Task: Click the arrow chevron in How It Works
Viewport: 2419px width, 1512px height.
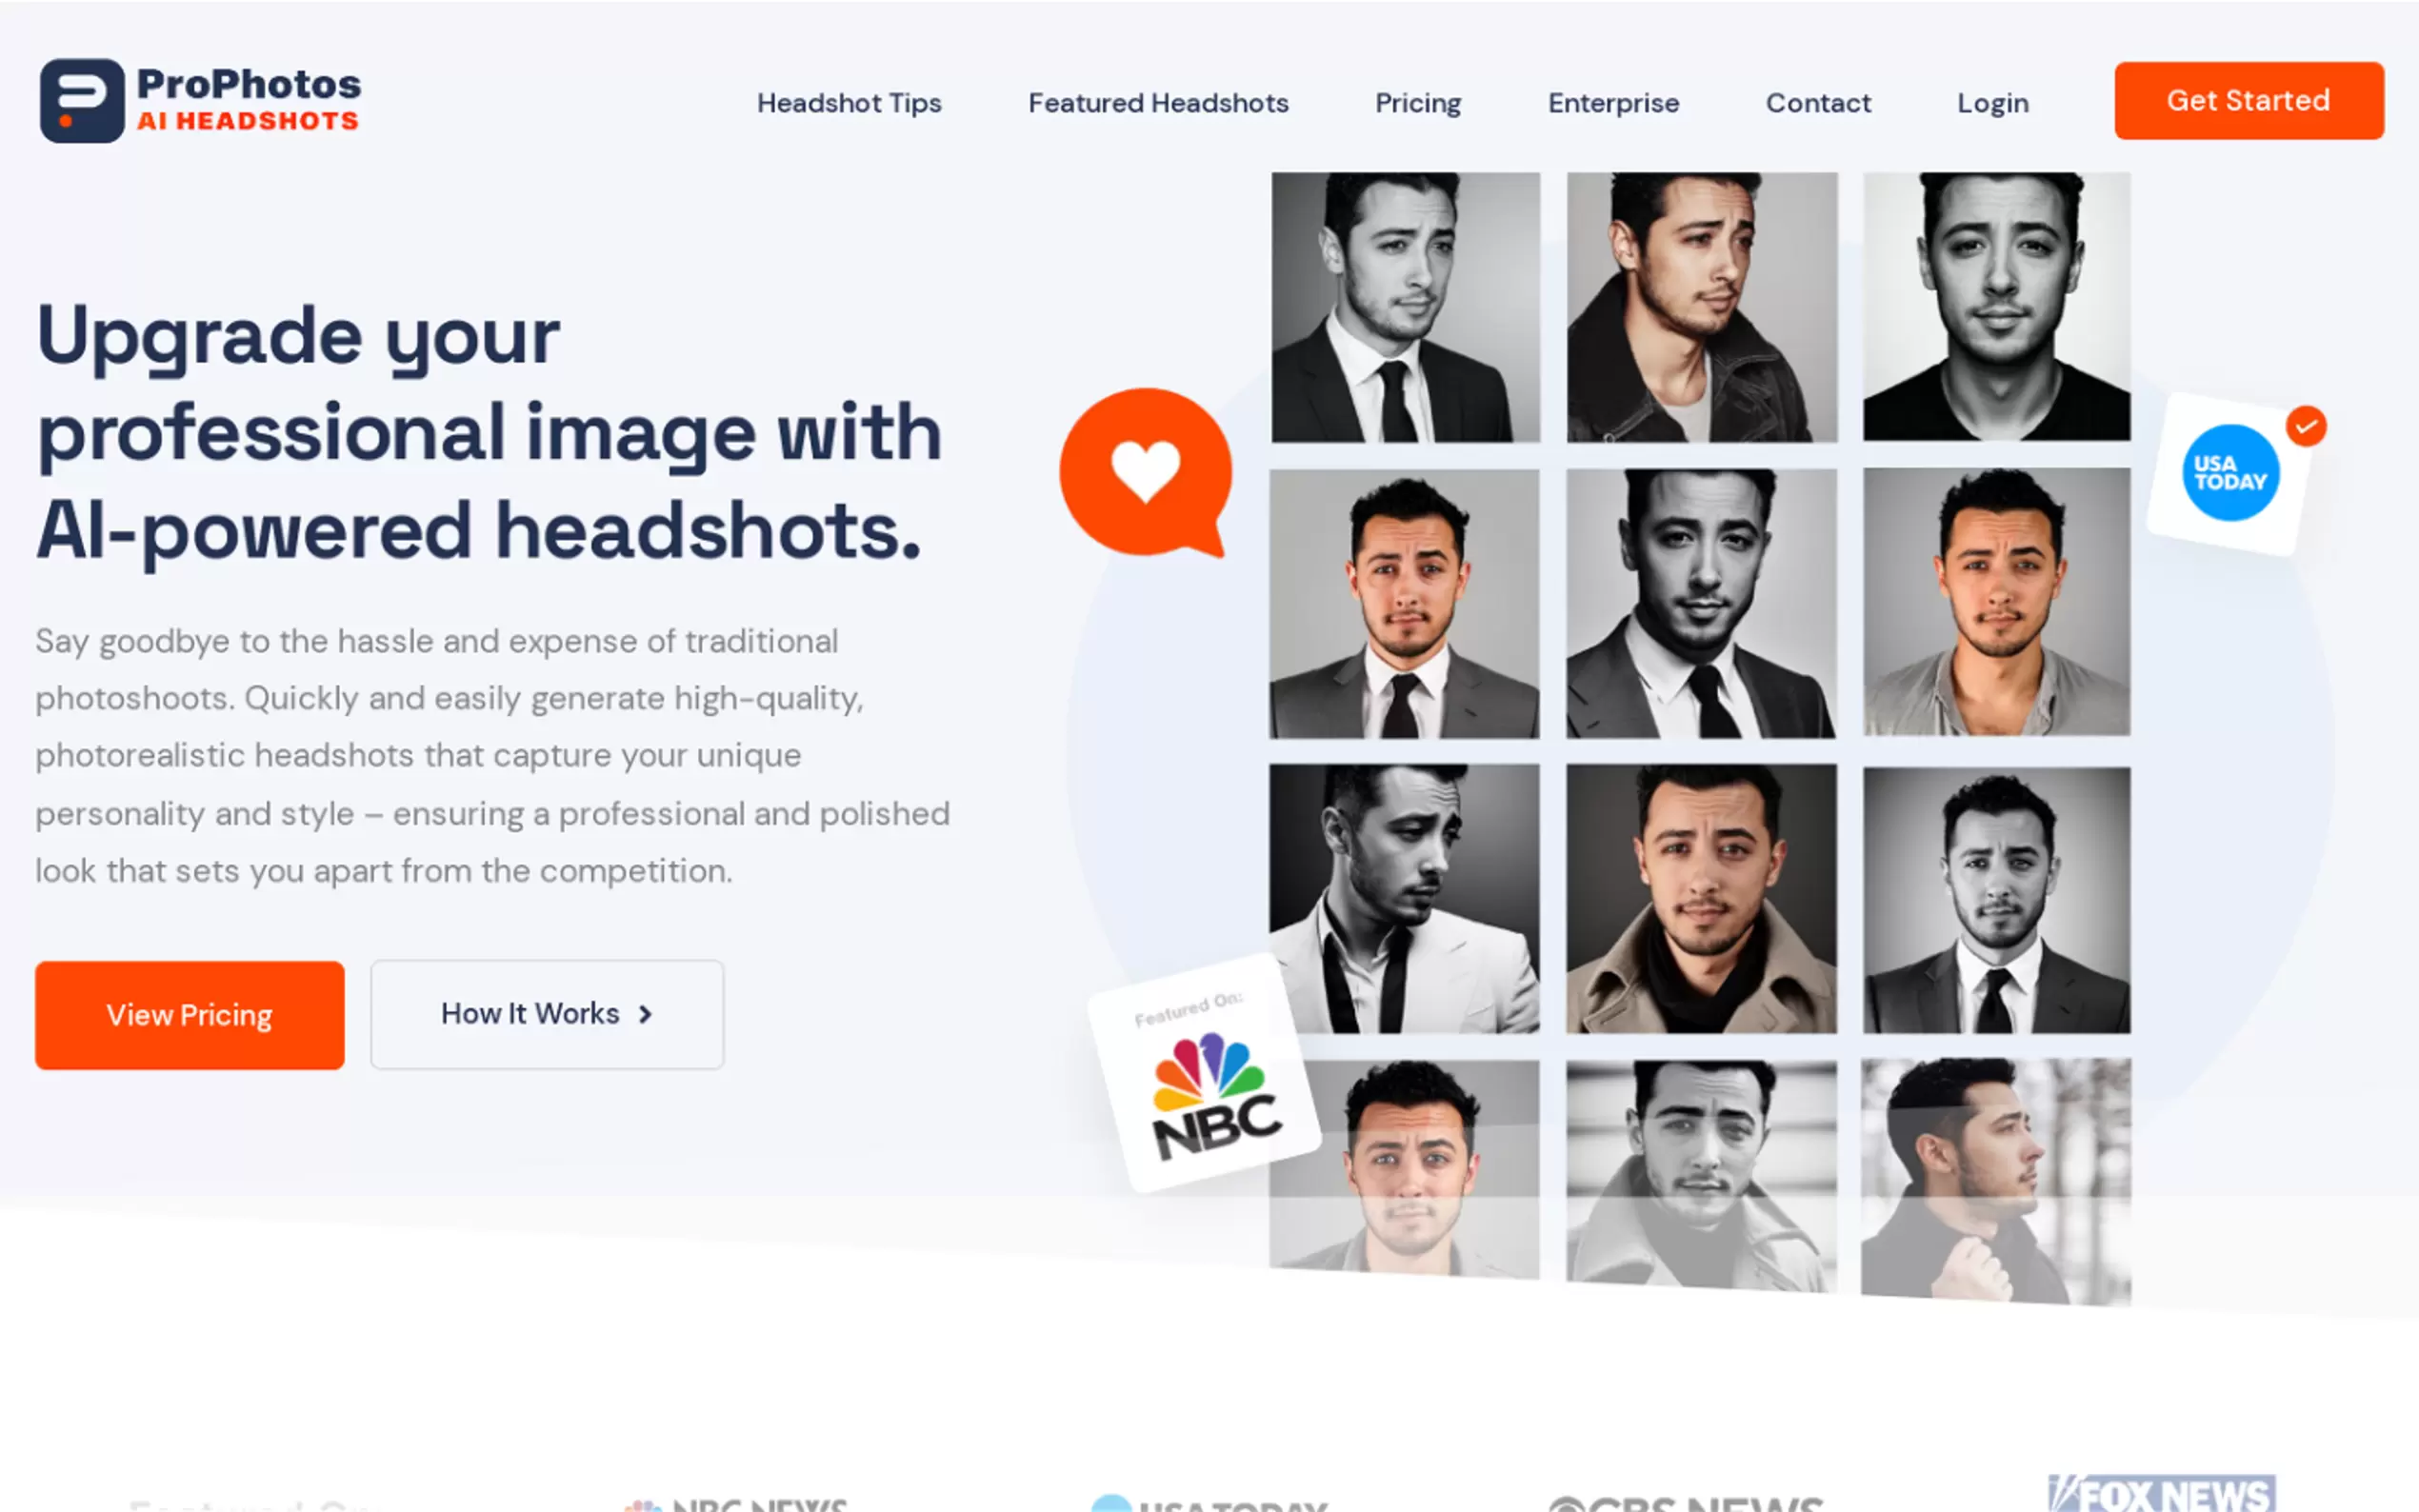Action: [x=645, y=1014]
